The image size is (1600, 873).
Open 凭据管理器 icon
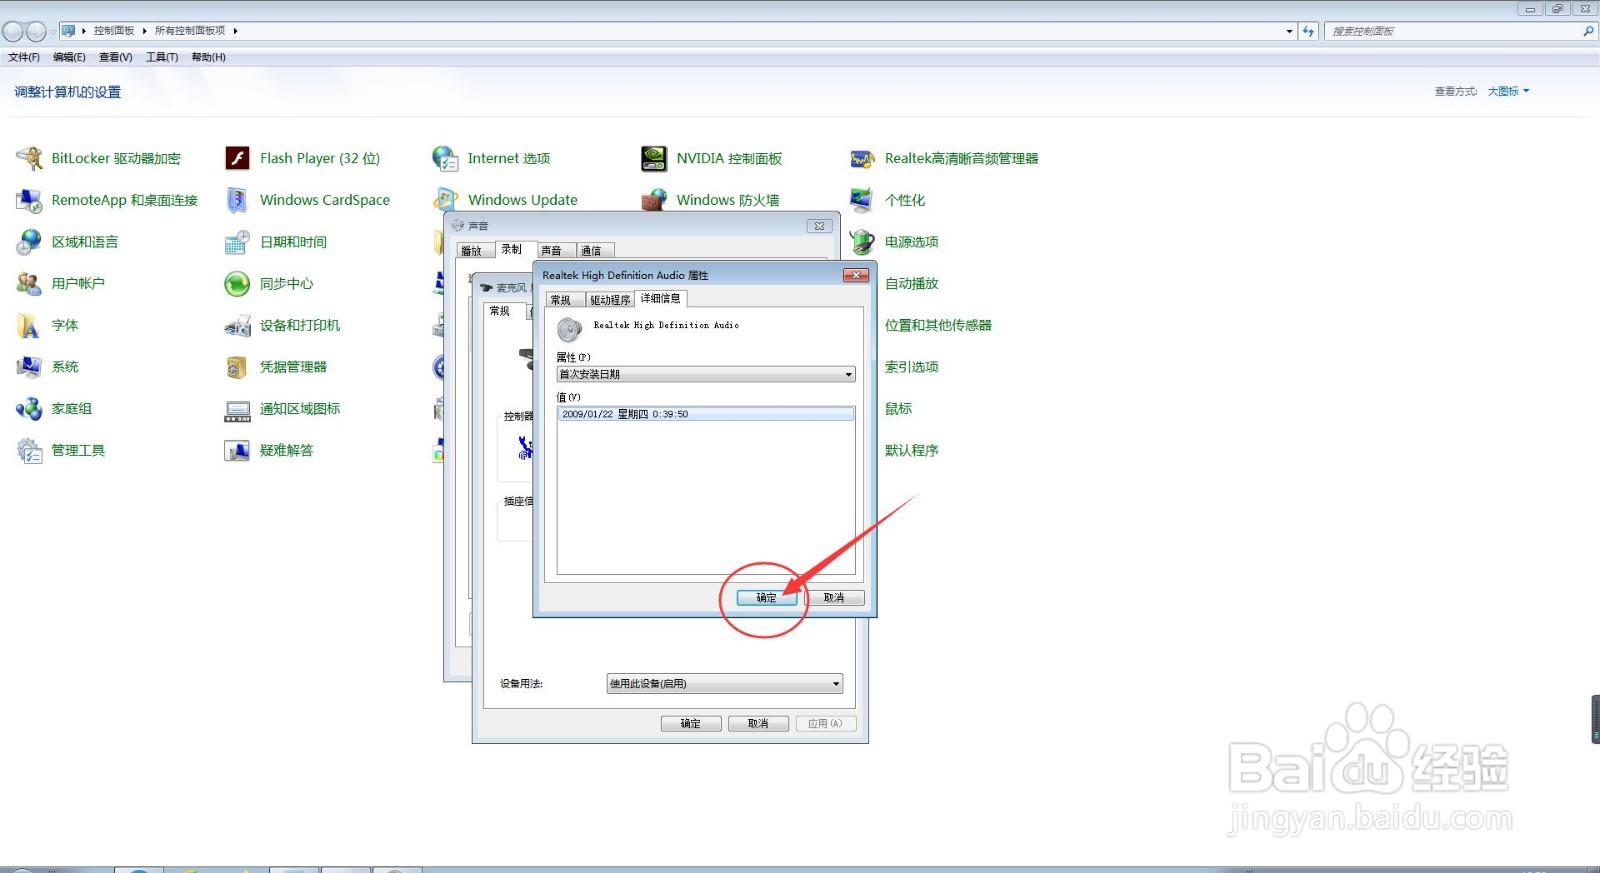click(237, 367)
